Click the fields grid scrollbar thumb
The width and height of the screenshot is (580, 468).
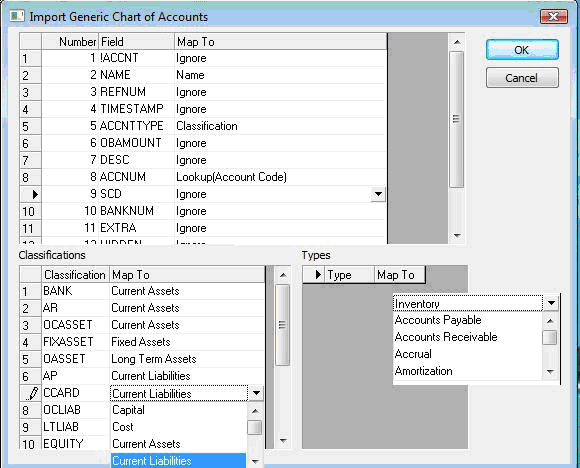point(456,119)
